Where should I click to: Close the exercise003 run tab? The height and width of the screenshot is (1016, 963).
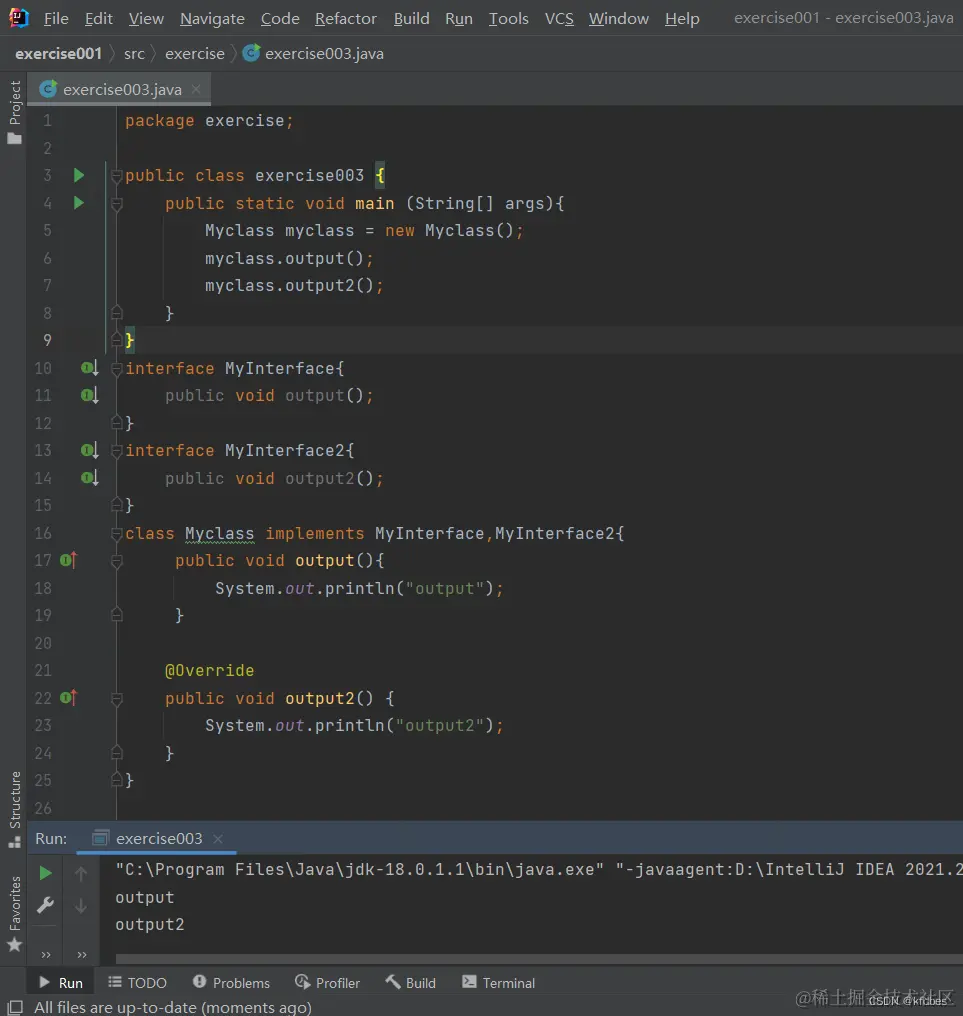pyautogui.click(x=218, y=838)
